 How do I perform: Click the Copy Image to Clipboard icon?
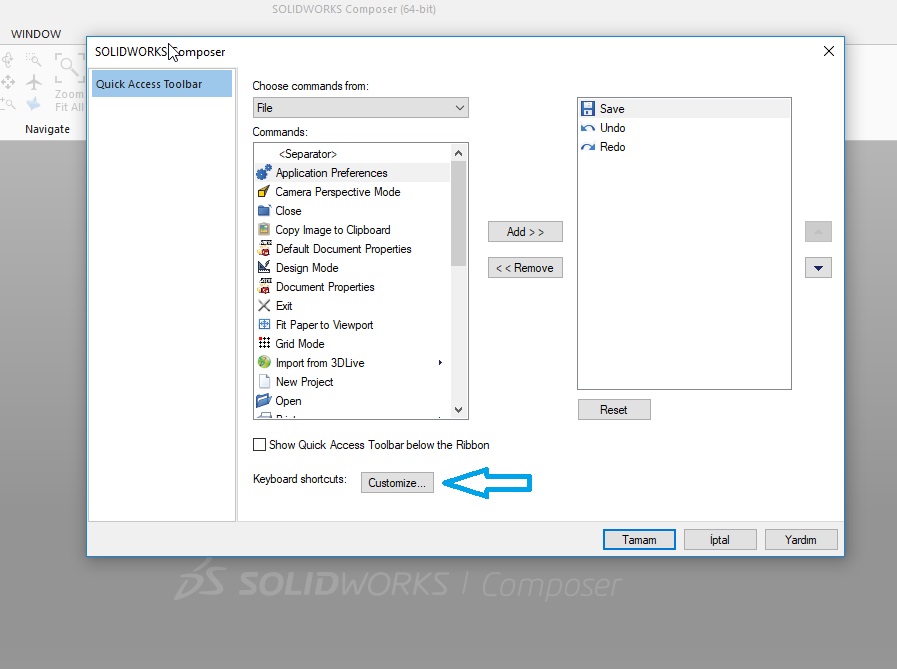[264, 230]
